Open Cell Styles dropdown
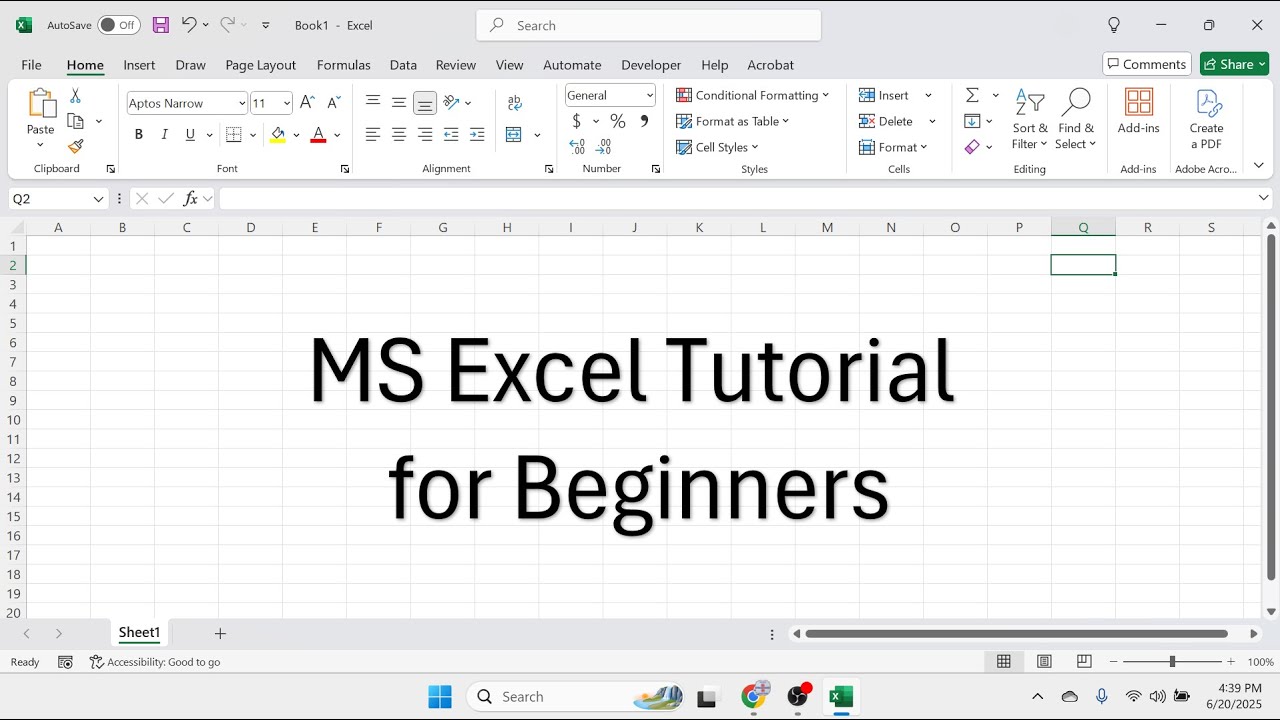Image resolution: width=1280 pixels, height=720 pixels. point(717,147)
